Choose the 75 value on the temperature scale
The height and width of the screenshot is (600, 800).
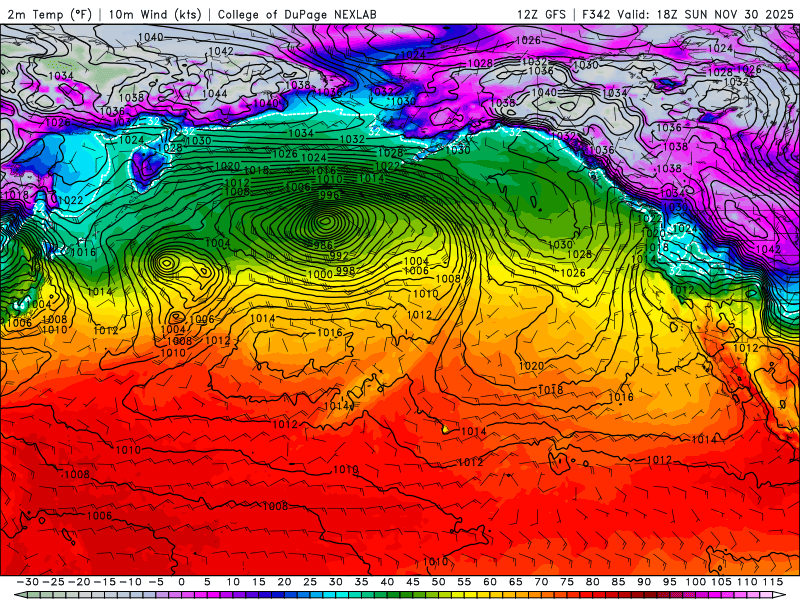567,582
